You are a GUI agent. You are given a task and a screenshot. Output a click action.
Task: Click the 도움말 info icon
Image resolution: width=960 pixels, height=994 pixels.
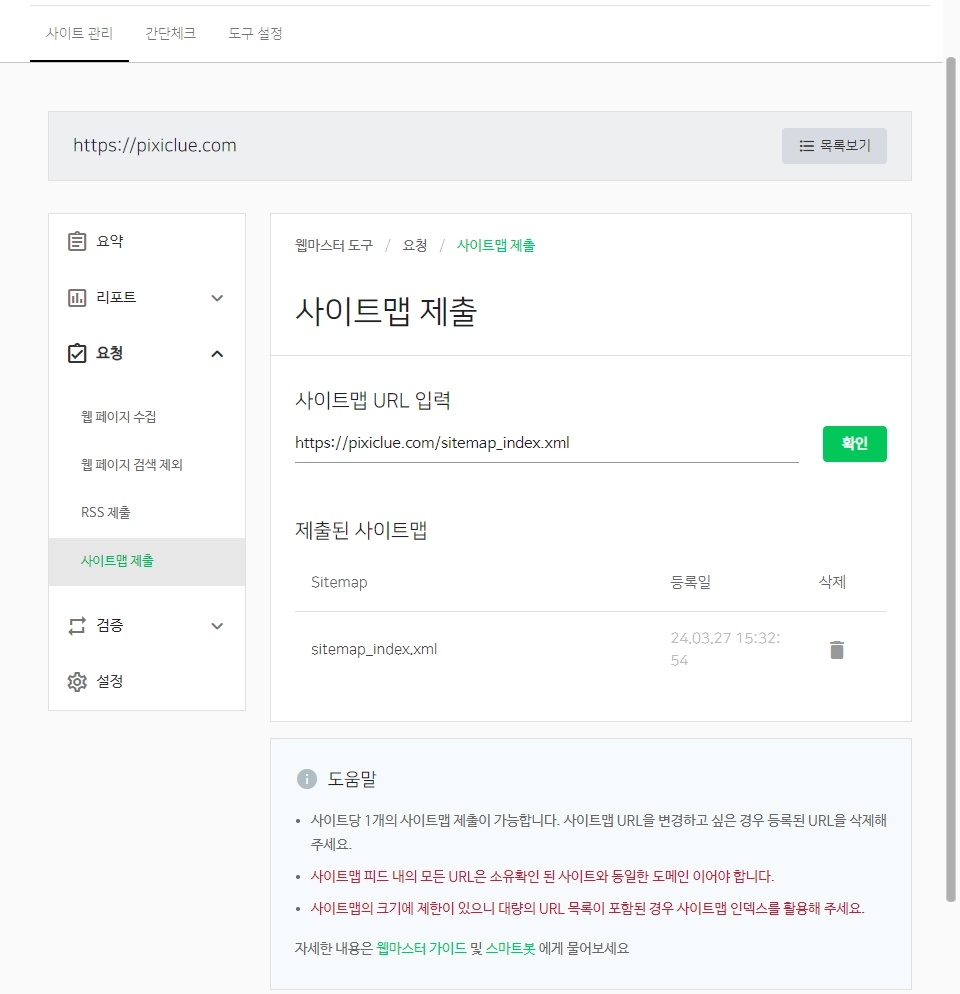click(307, 778)
